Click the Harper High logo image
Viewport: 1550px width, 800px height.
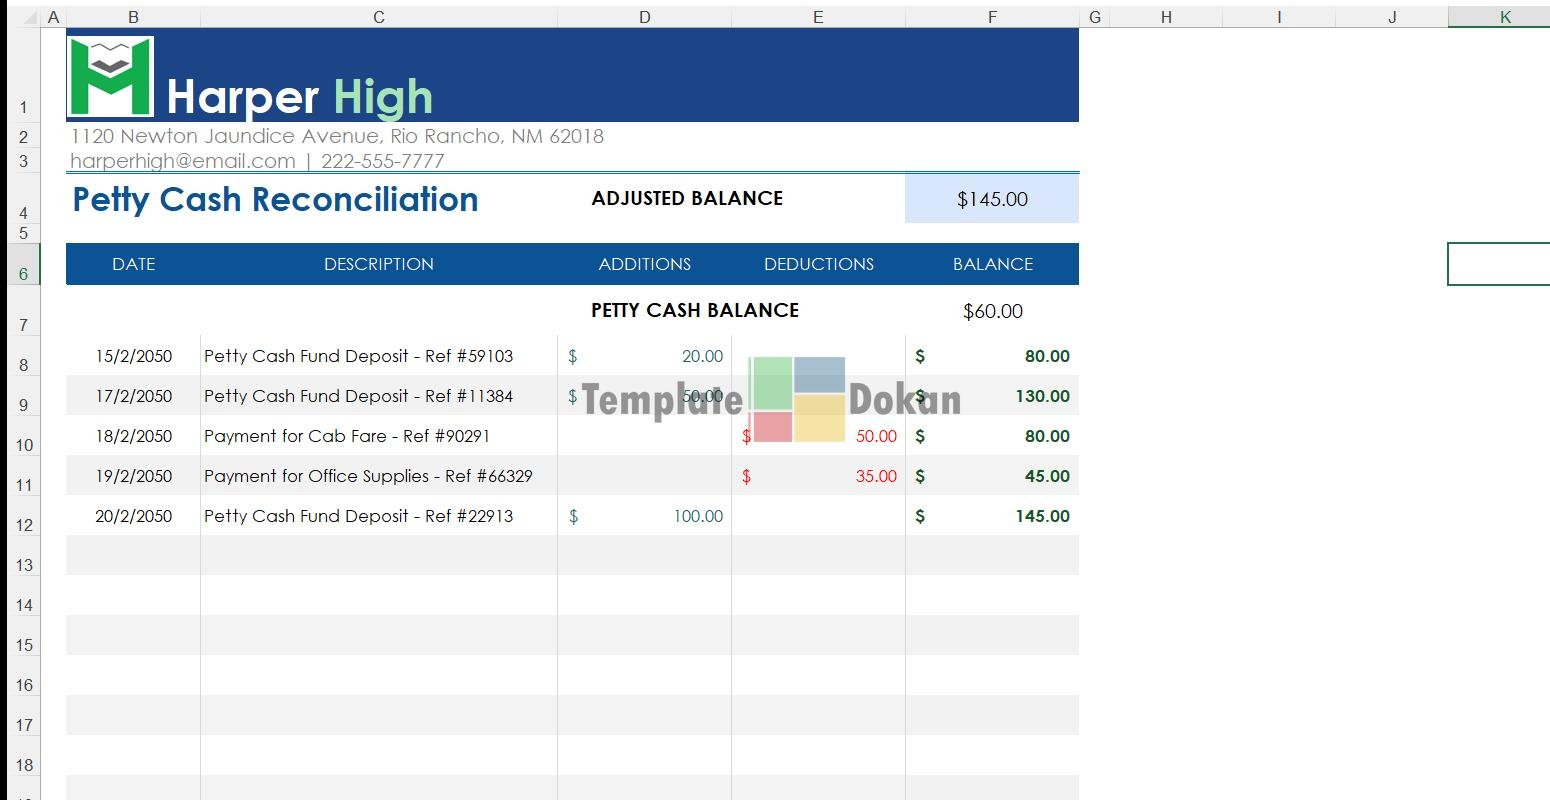[x=110, y=77]
